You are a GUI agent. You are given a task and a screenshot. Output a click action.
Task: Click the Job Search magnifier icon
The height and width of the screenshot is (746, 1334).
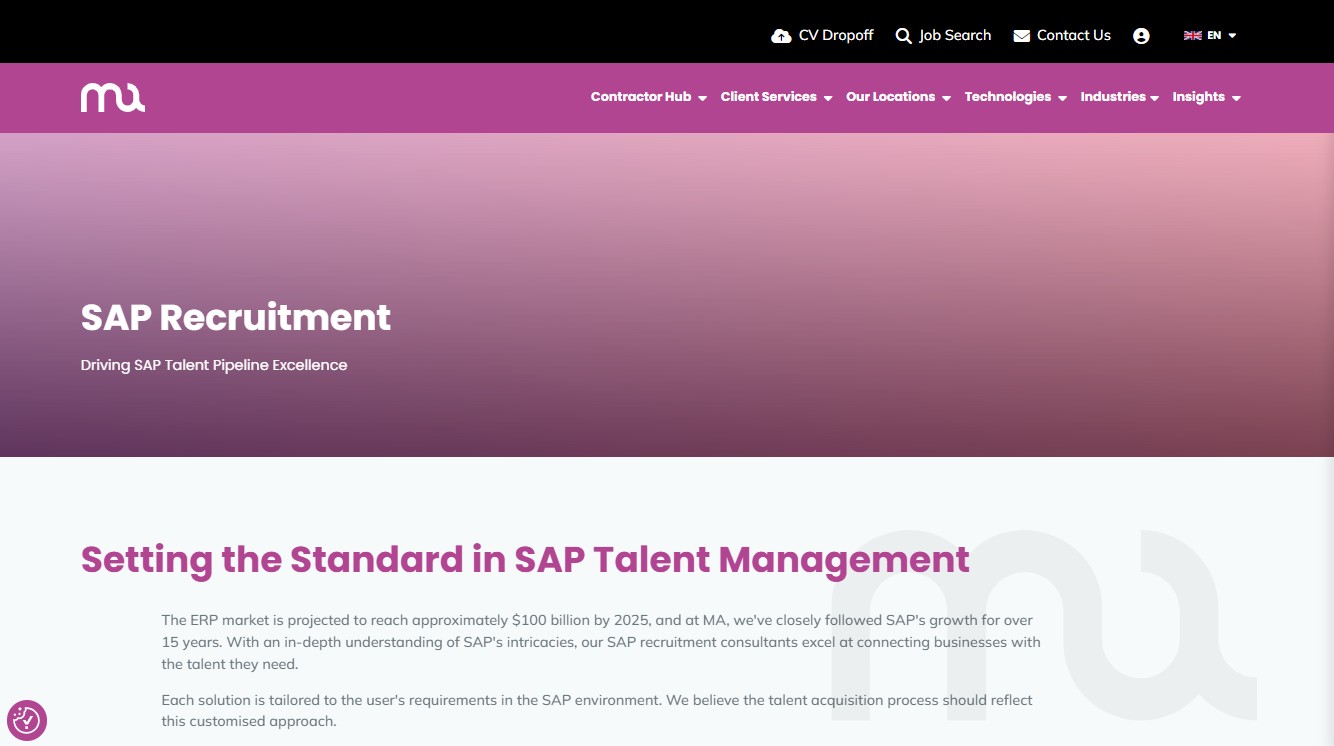903,36
